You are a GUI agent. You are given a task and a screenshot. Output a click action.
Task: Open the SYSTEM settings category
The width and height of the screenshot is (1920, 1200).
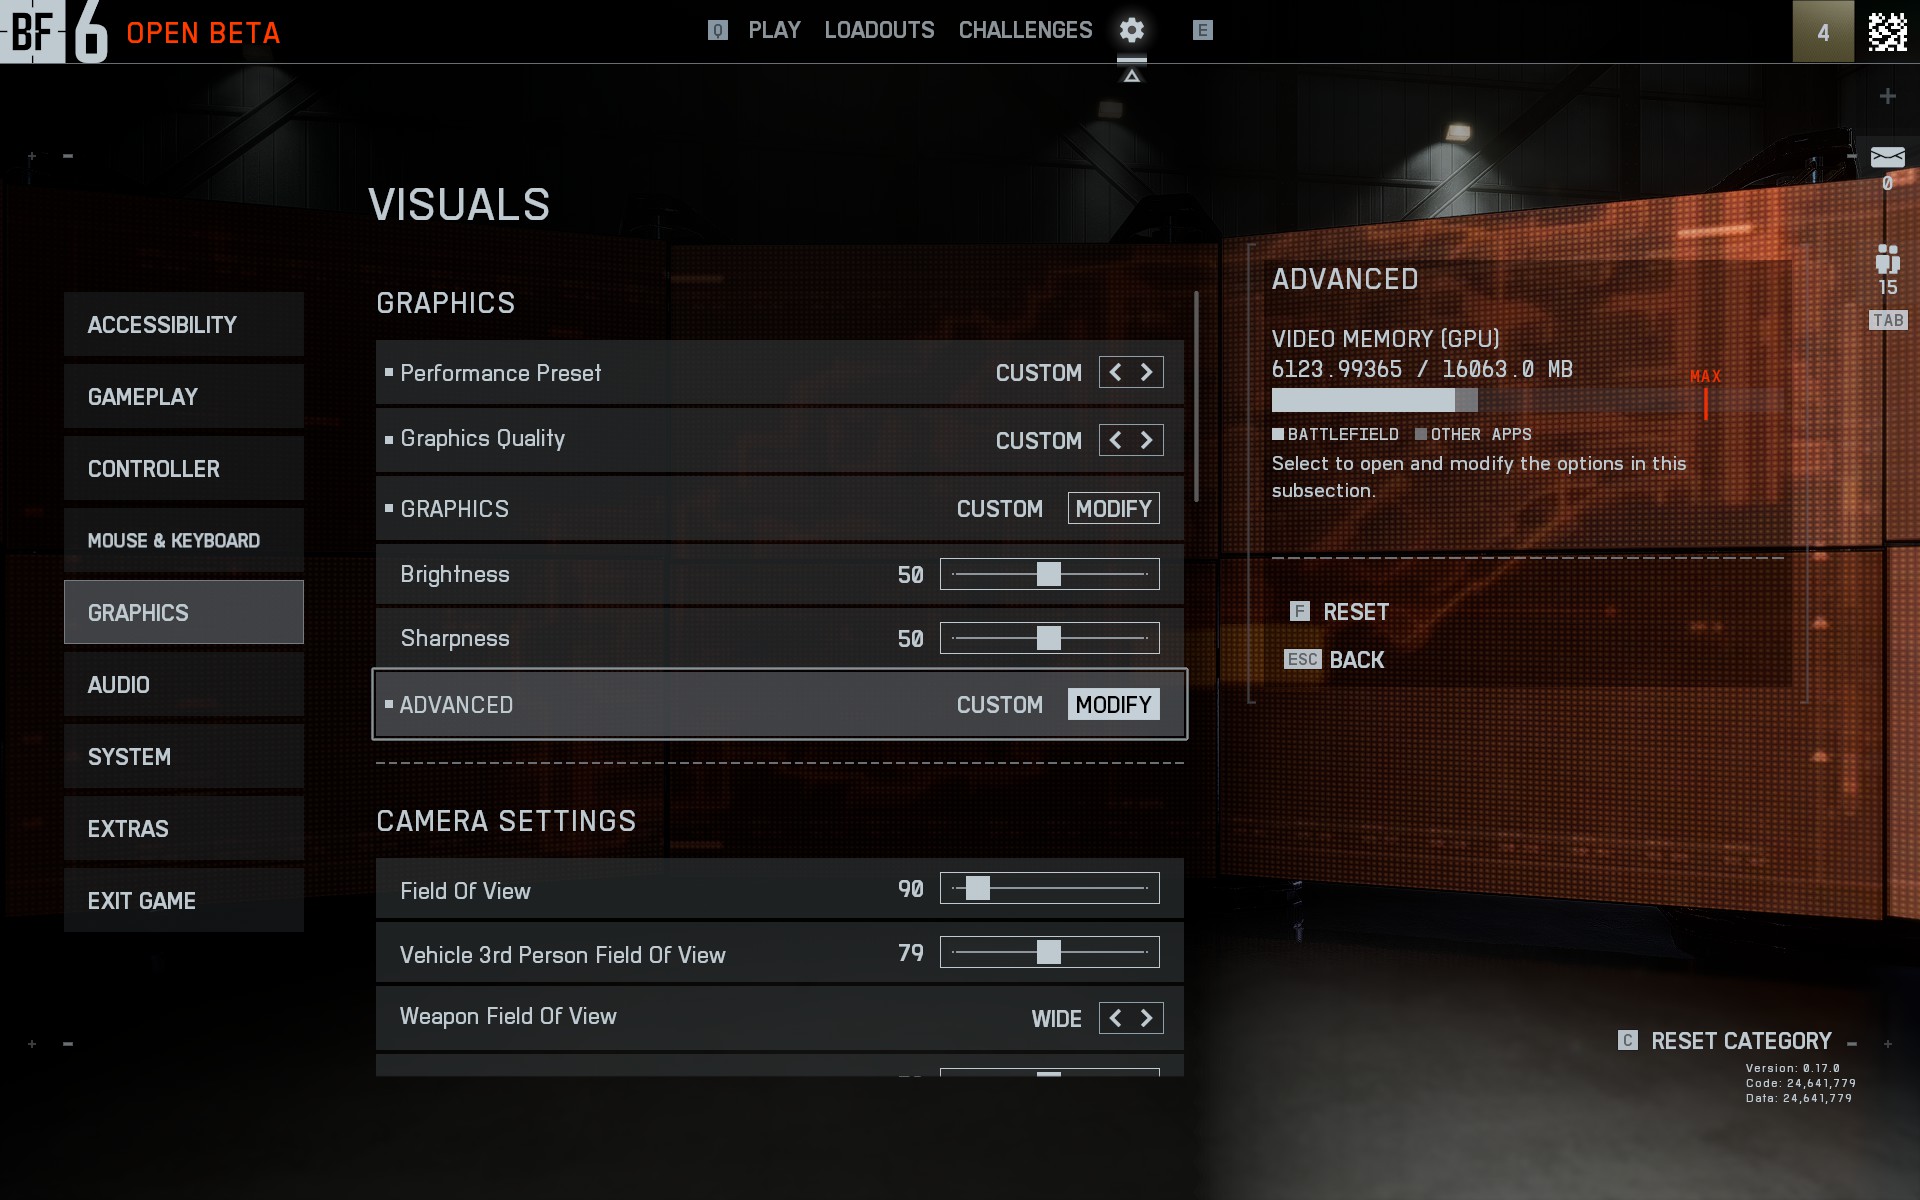point(184,756)
